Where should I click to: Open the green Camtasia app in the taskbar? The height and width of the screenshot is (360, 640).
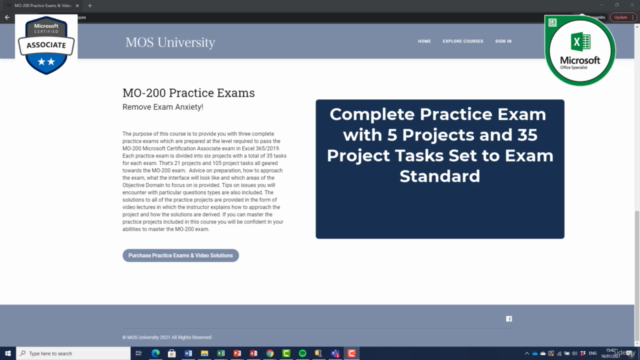(x=286, y=353)
